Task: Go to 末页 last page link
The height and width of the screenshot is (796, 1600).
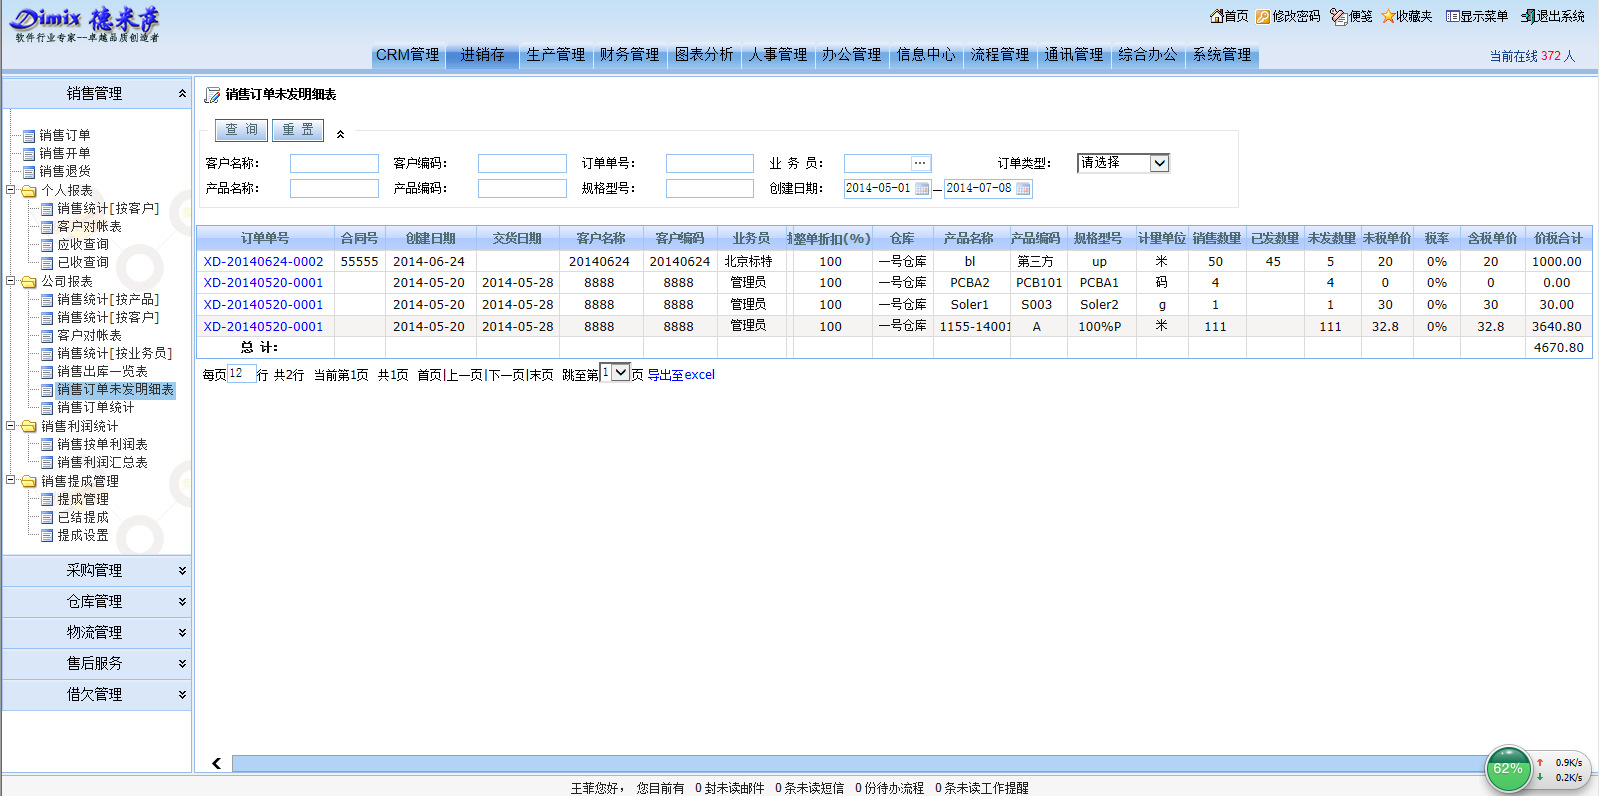Action: [x=541, y=375]
